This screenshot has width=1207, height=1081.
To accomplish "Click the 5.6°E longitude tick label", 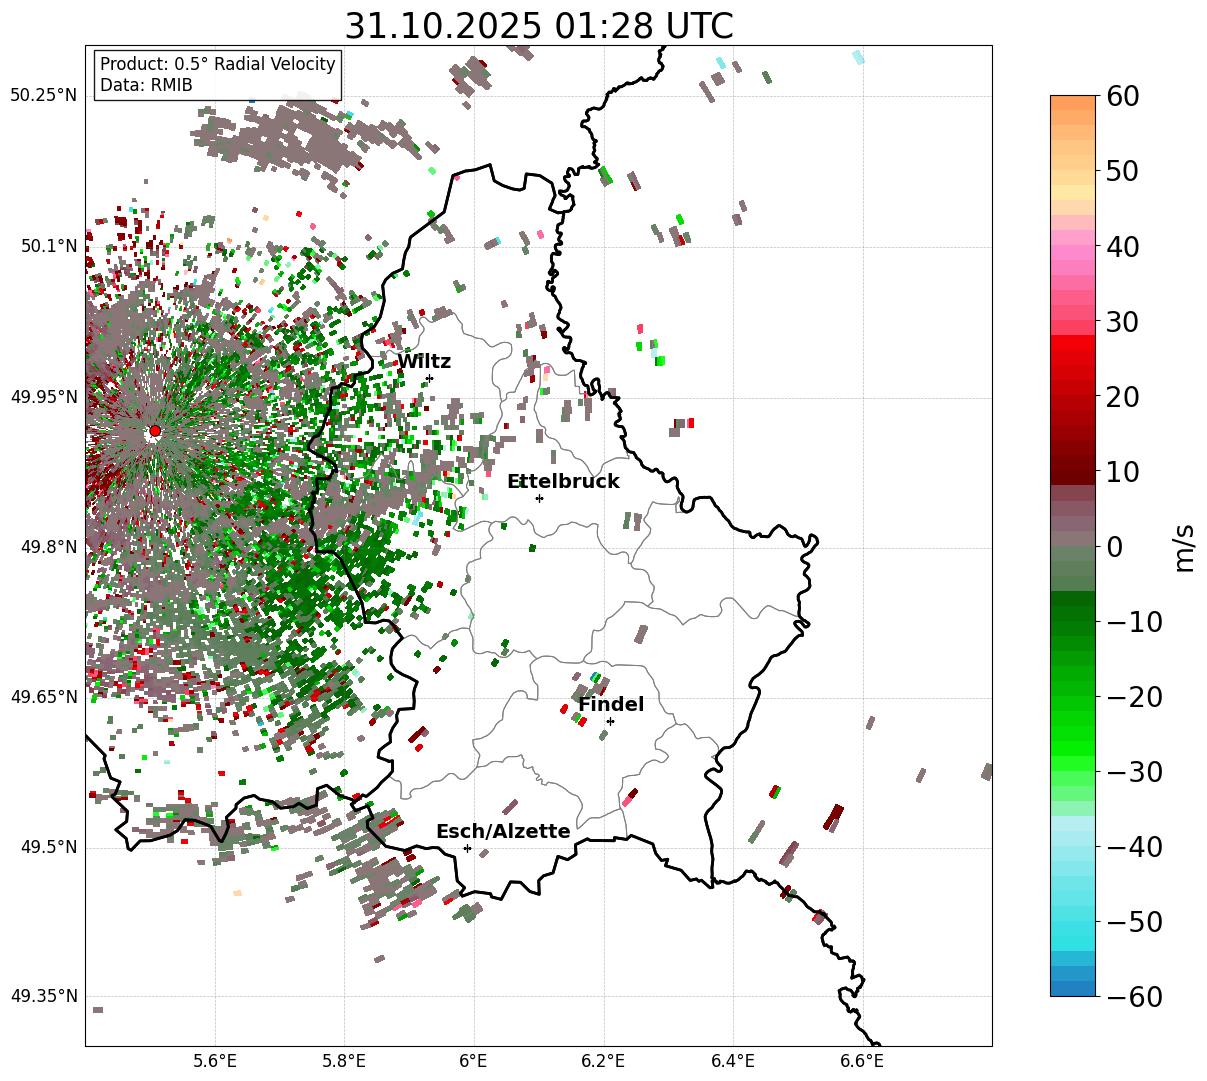I will click(215, 1061).
